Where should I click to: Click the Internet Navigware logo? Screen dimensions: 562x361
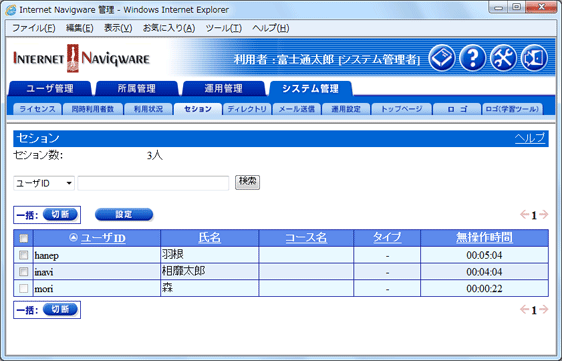pyautogui.click(x=81, y=58)
